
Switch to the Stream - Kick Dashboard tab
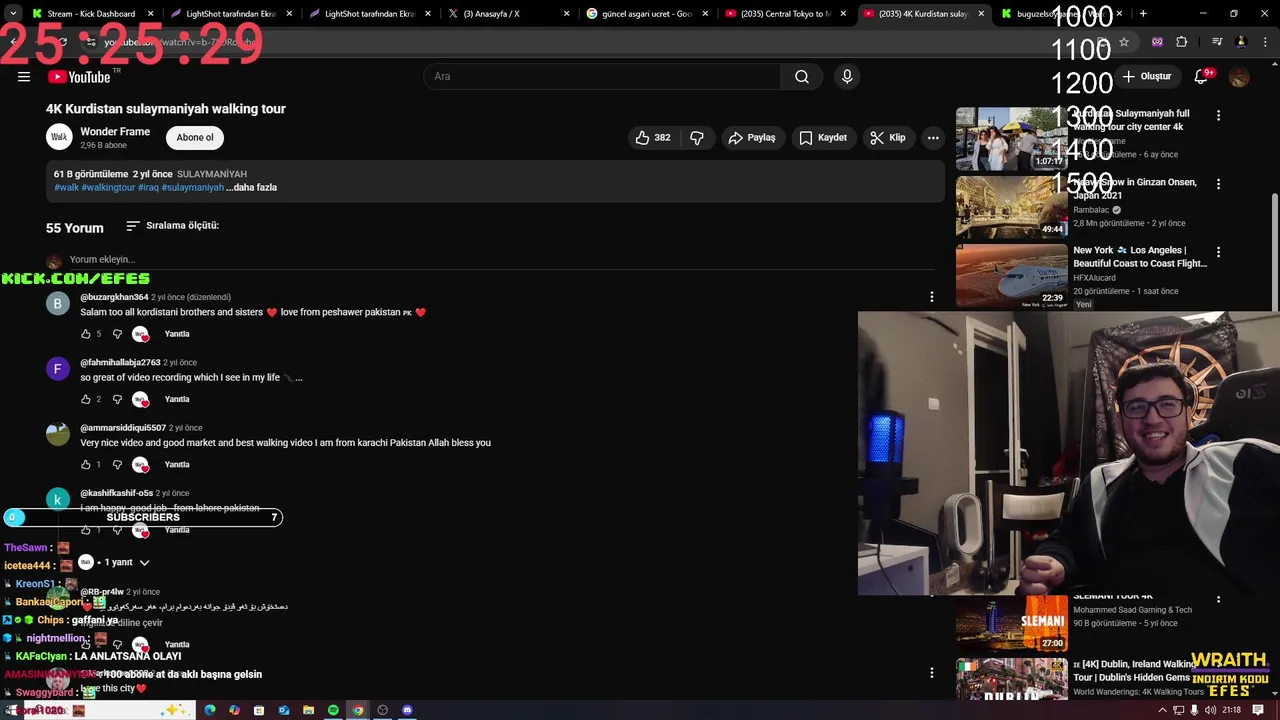point(91,14)
